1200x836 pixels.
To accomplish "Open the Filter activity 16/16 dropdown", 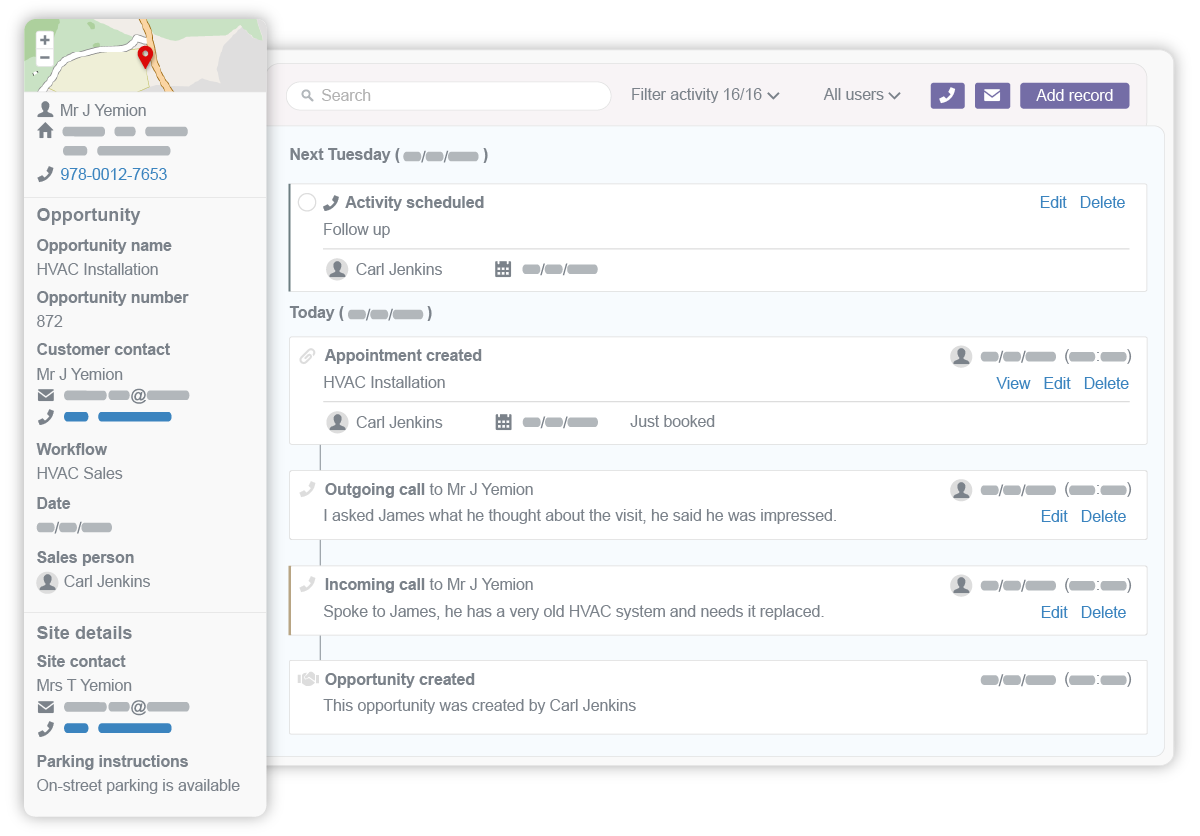I will [x=705, y=94].
